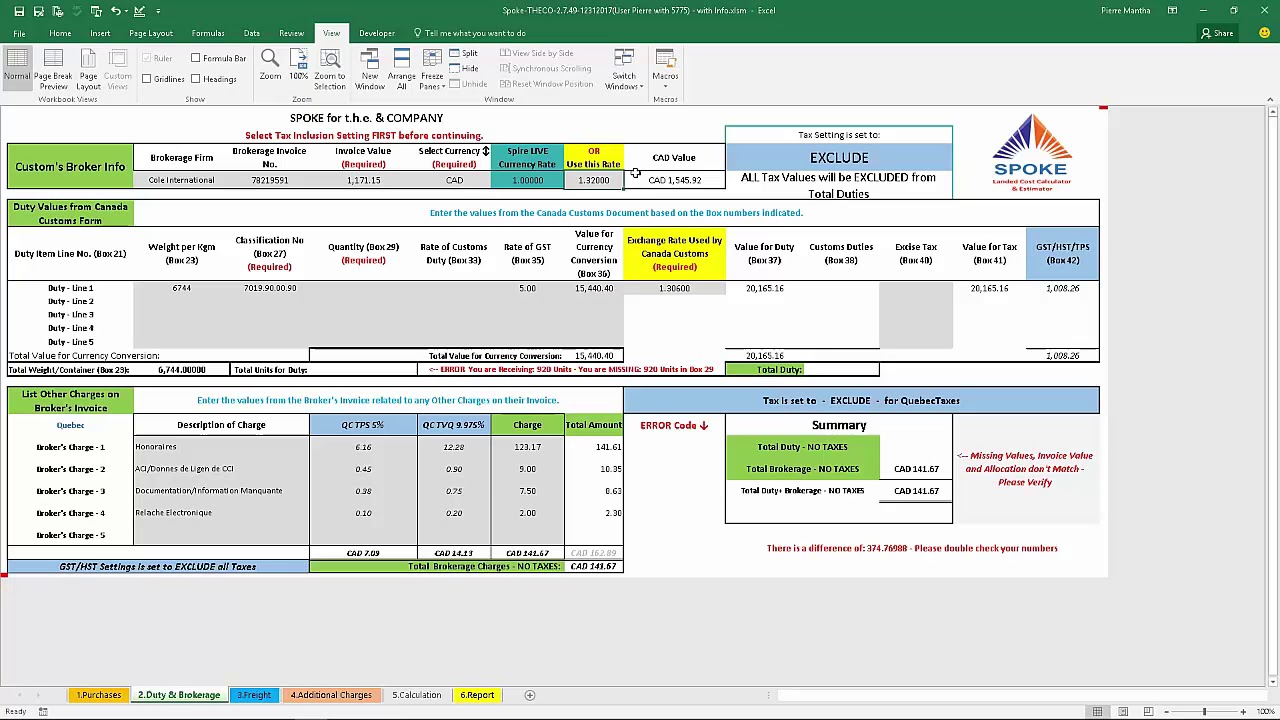Click the macro record icon in status bar
The image size is (1280, 720).
click(43, 711)
